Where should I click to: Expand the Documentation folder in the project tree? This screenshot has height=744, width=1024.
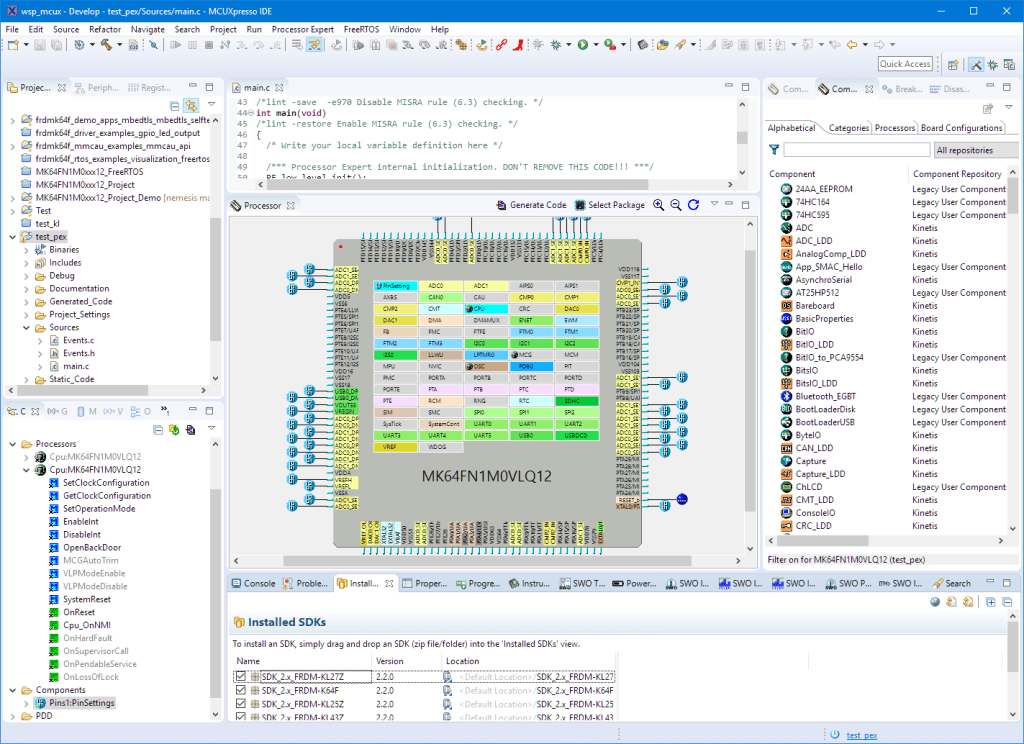coord(27,288)
